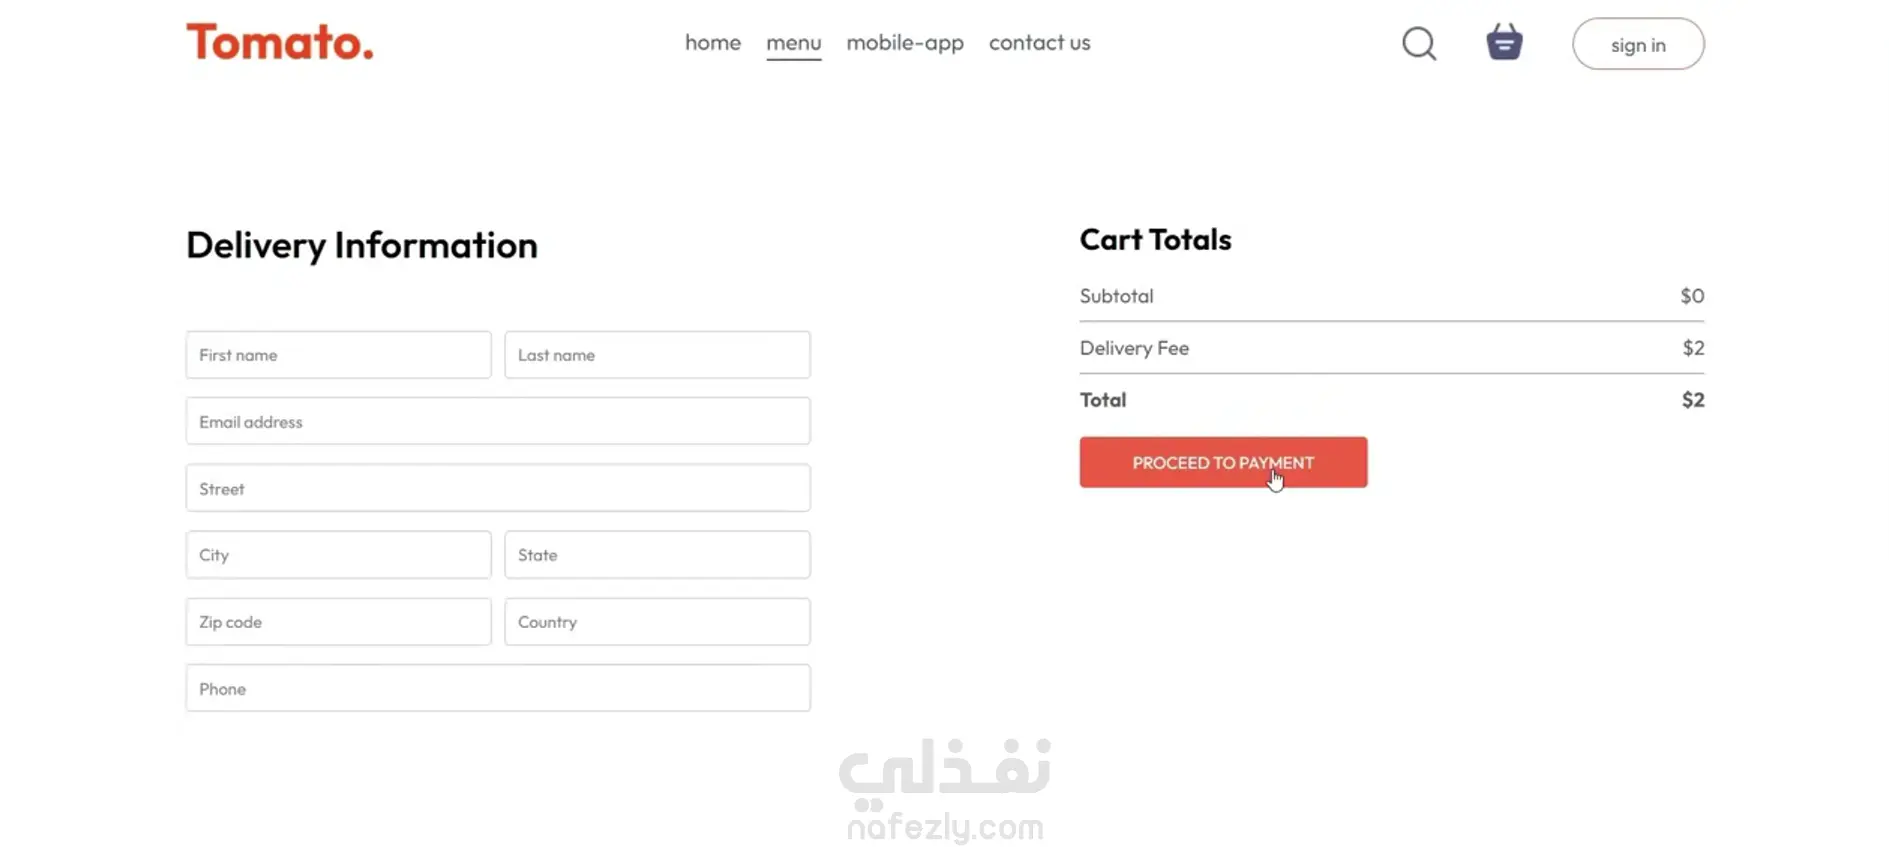
Task: Click the Street input field
Action: tap(497, 488)
